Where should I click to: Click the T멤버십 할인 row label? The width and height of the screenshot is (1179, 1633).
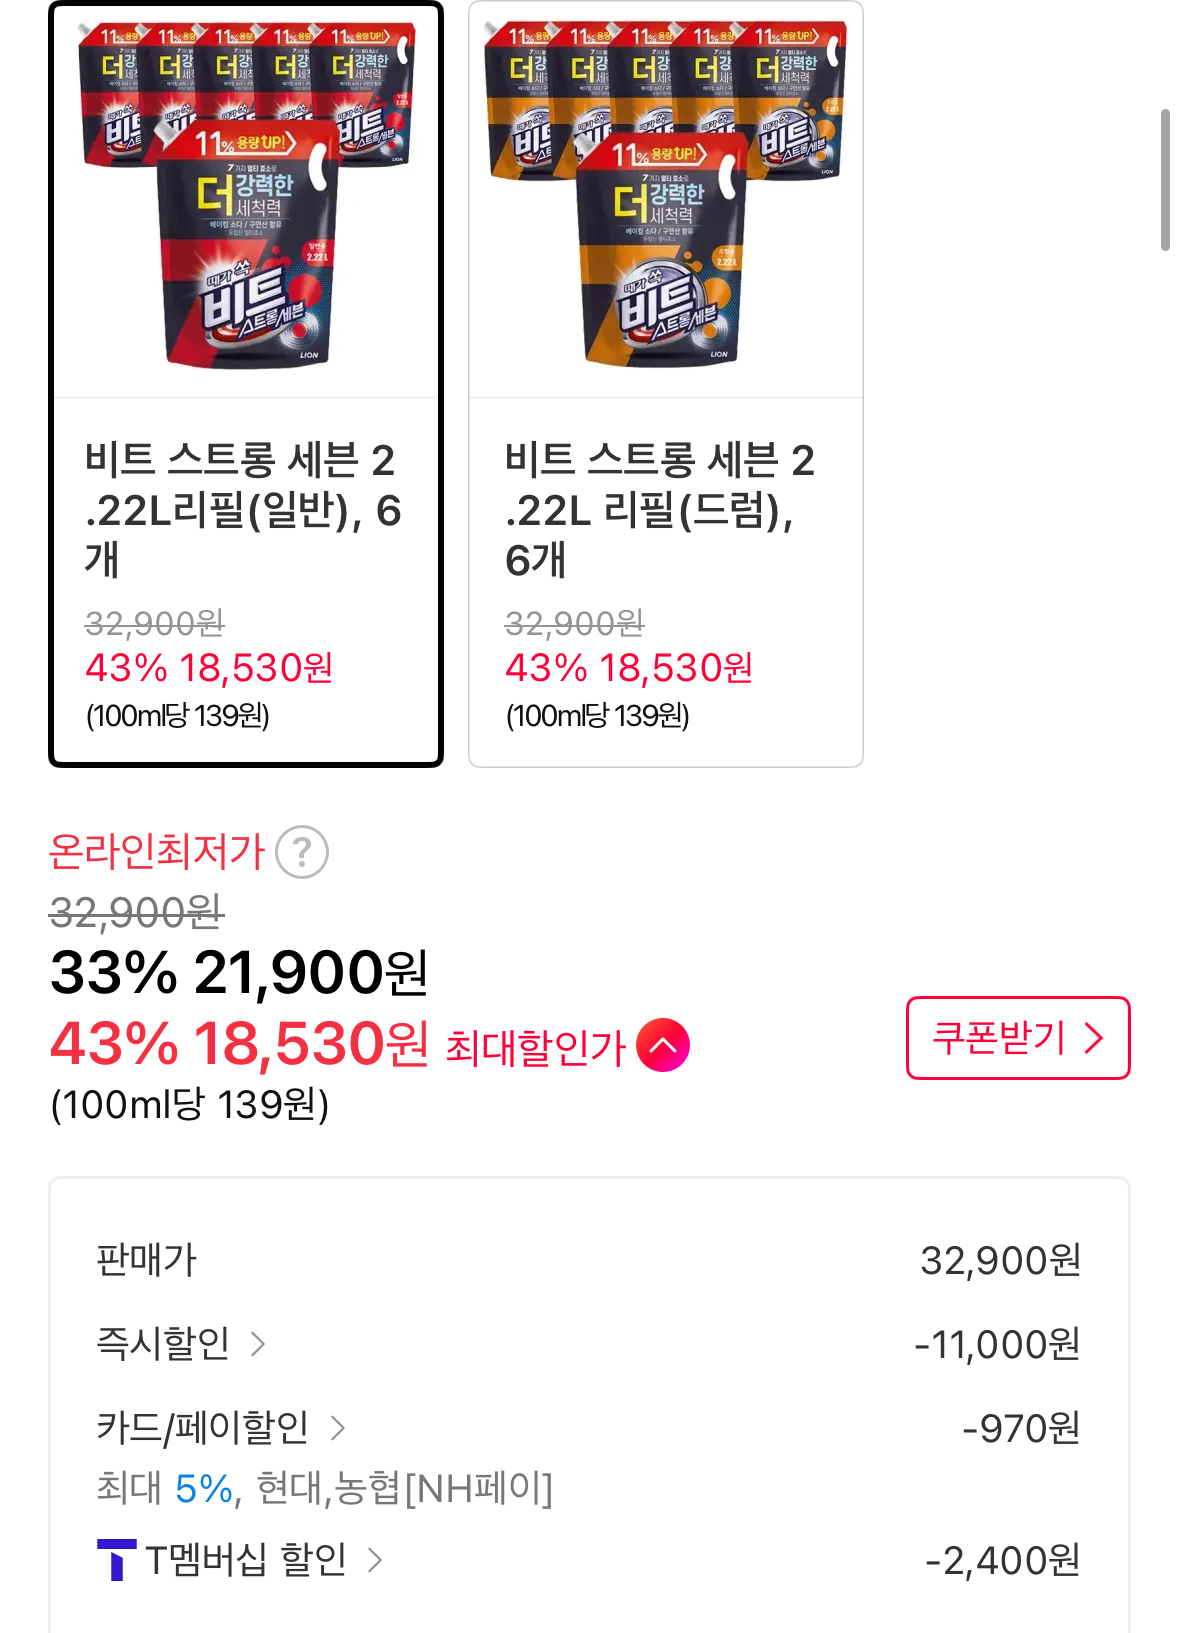(x=246, y=1559)
